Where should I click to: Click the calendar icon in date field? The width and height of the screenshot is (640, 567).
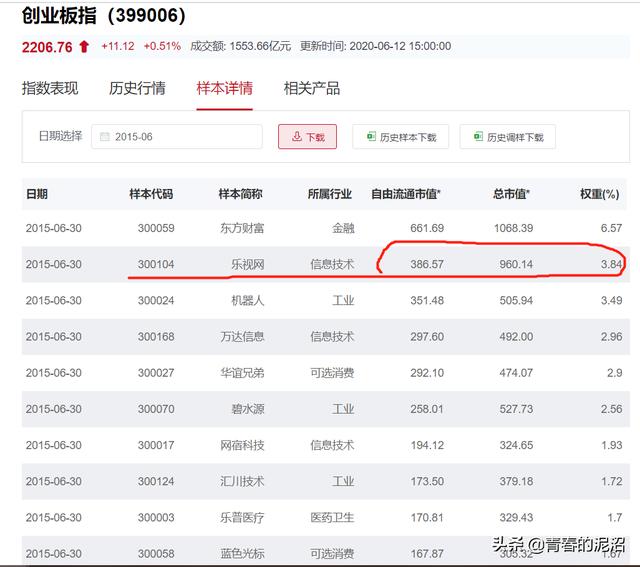coord(105,137)
